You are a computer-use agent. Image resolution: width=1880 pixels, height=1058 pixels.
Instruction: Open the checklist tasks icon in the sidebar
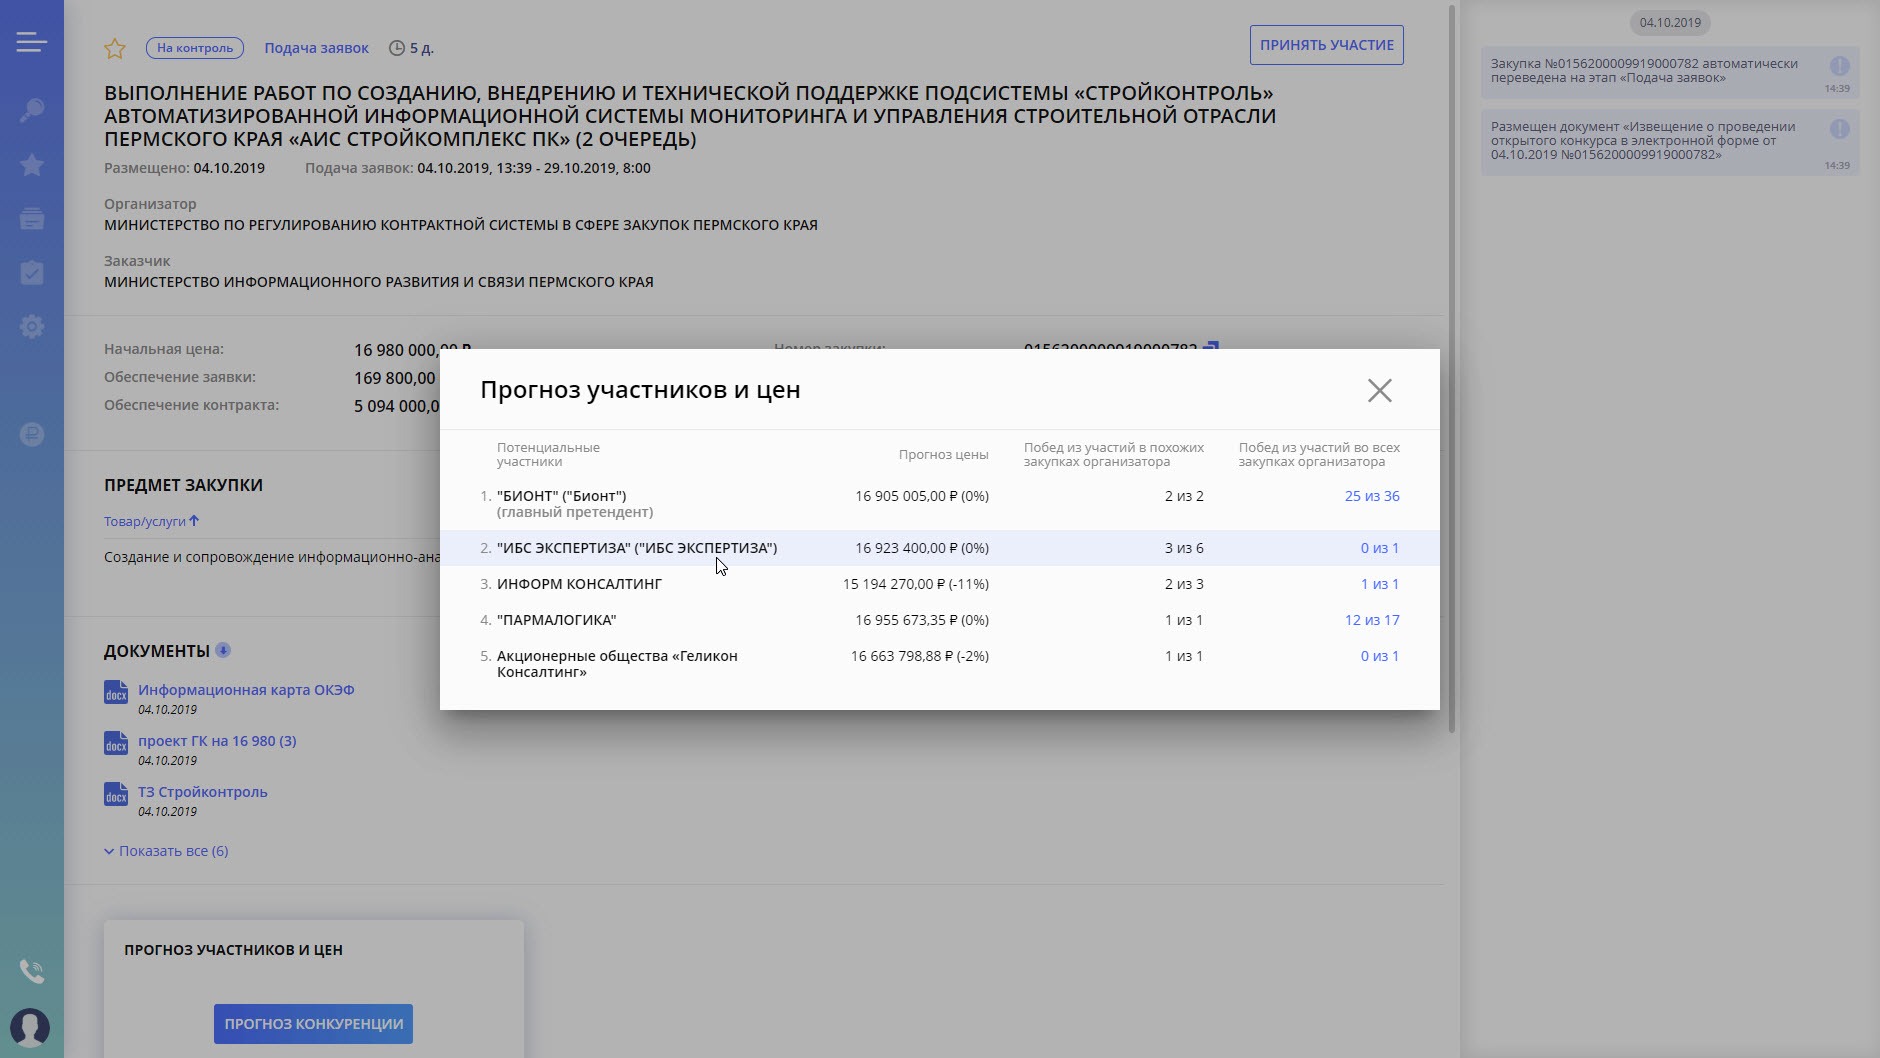(x=32, y=273)
